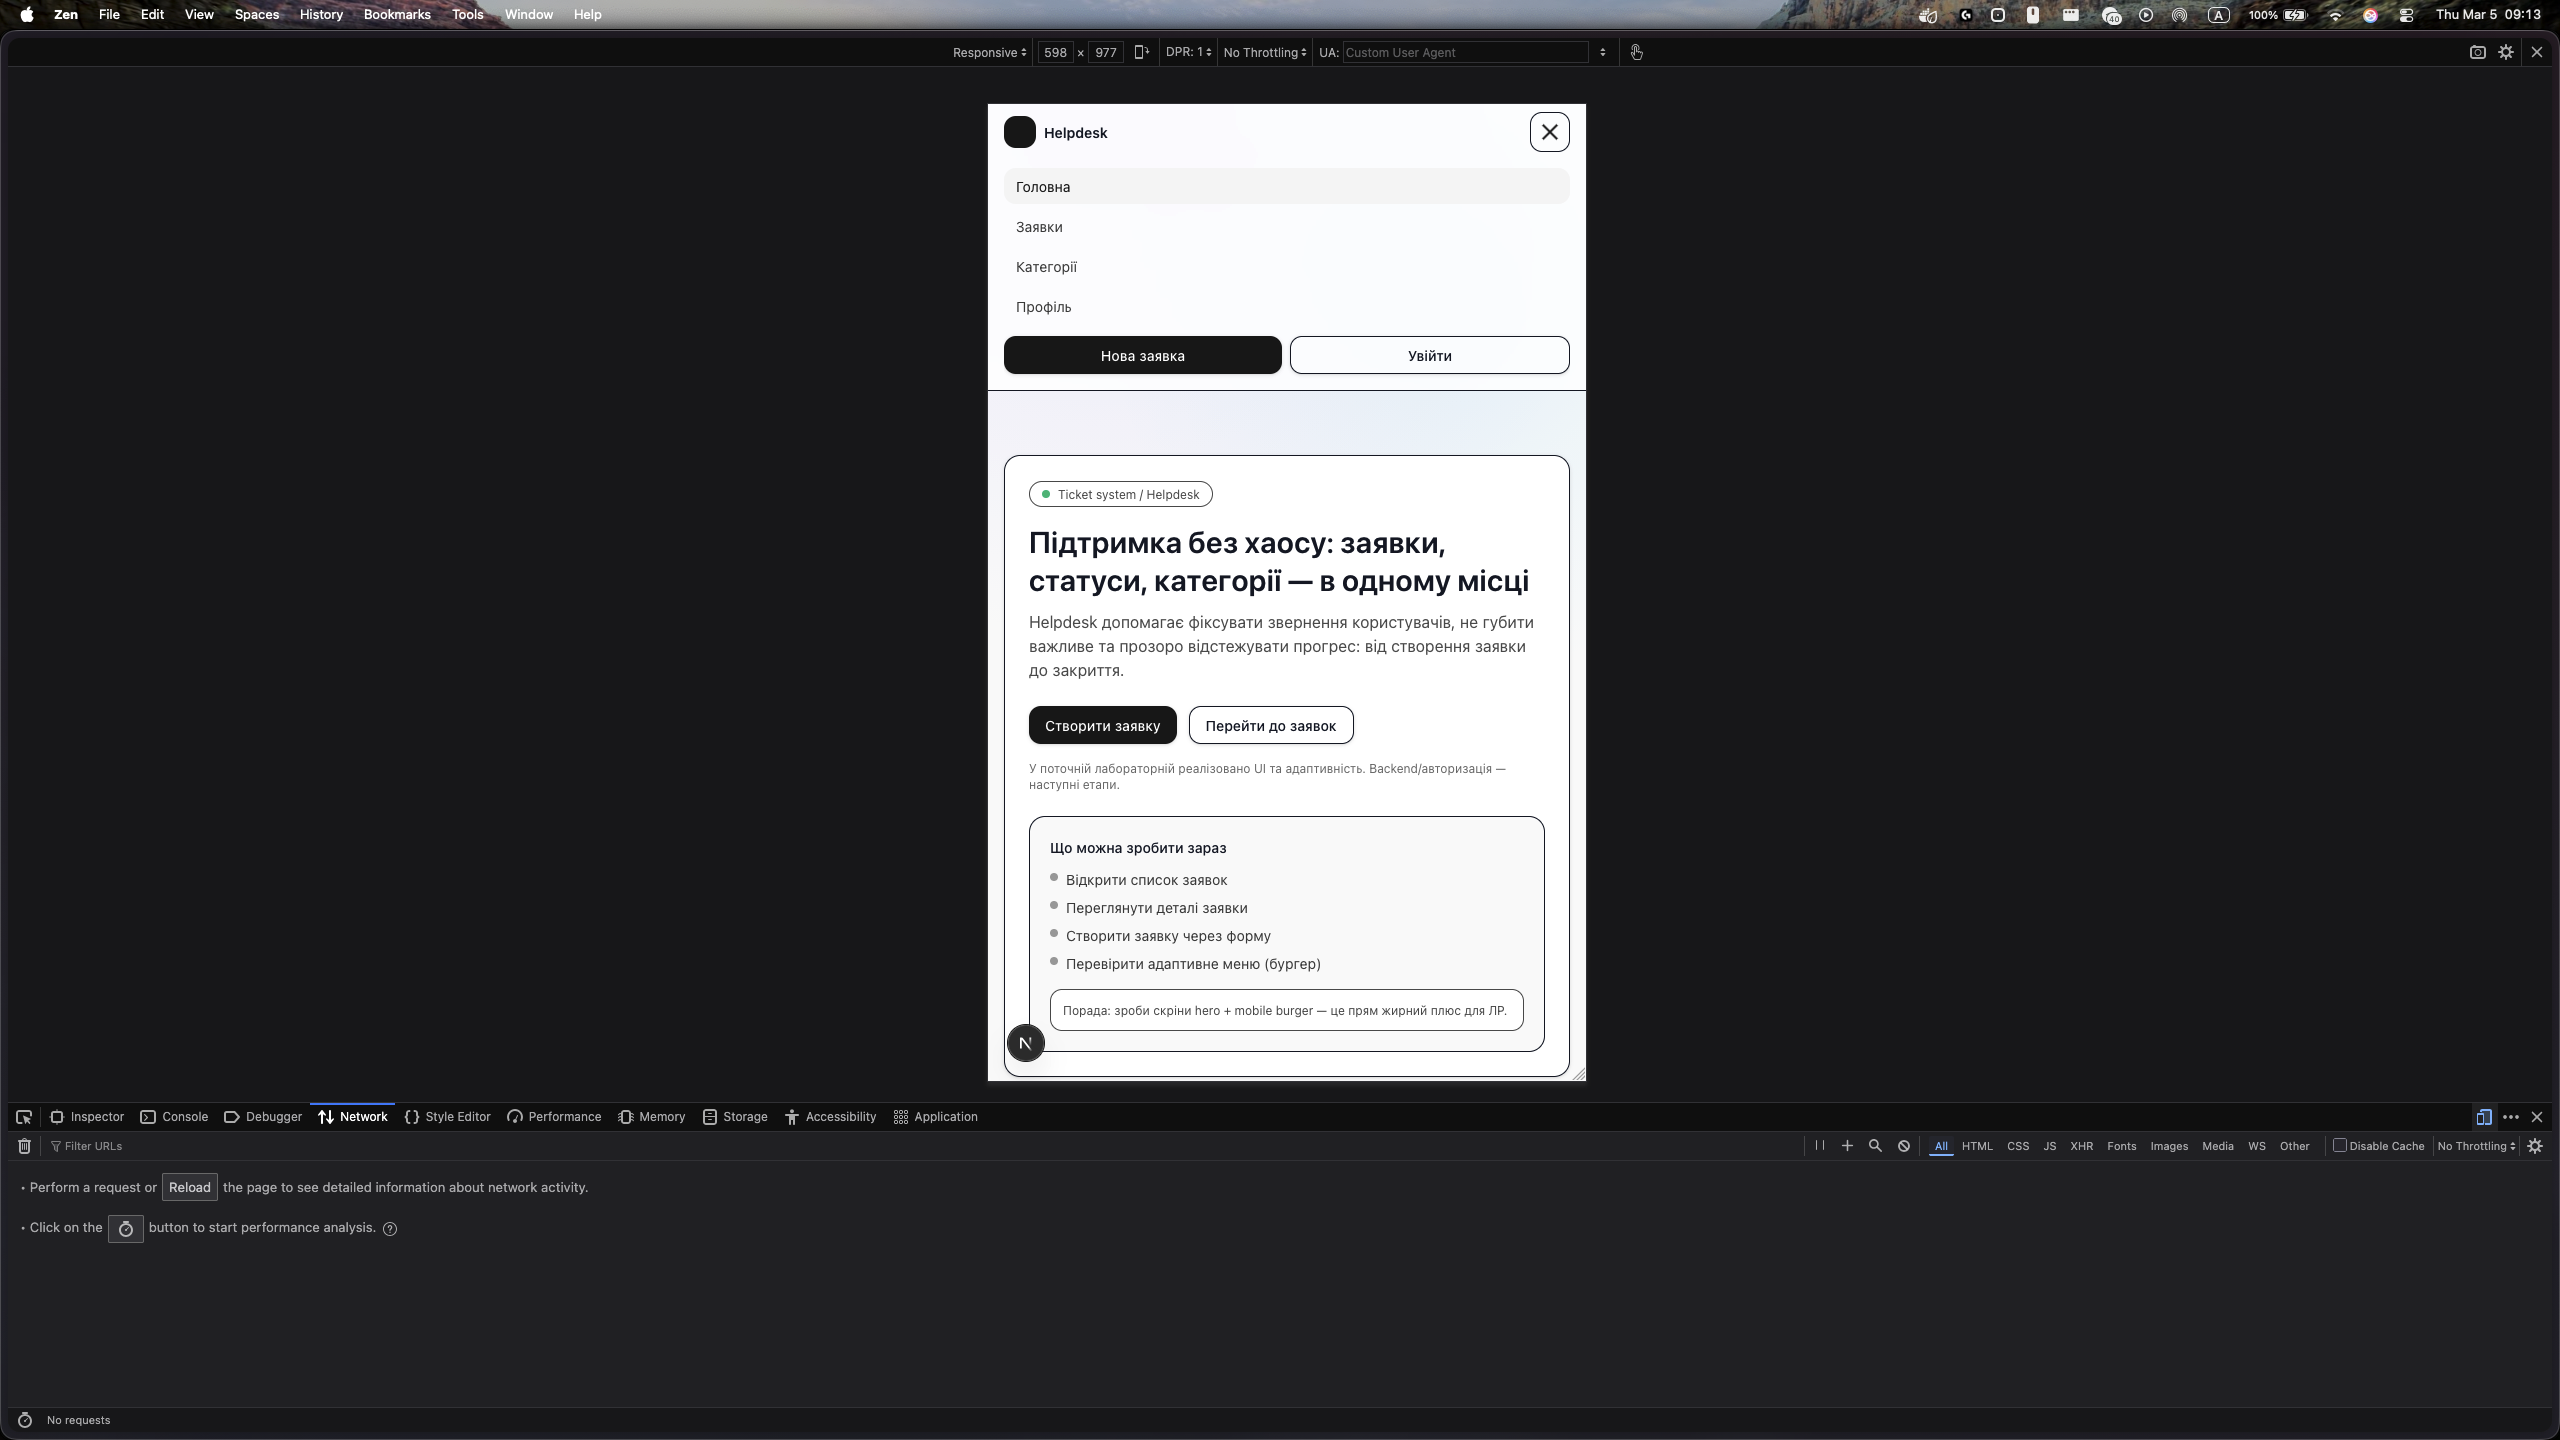
Task: Switch to the Console tab
Action: point(174,1117)
